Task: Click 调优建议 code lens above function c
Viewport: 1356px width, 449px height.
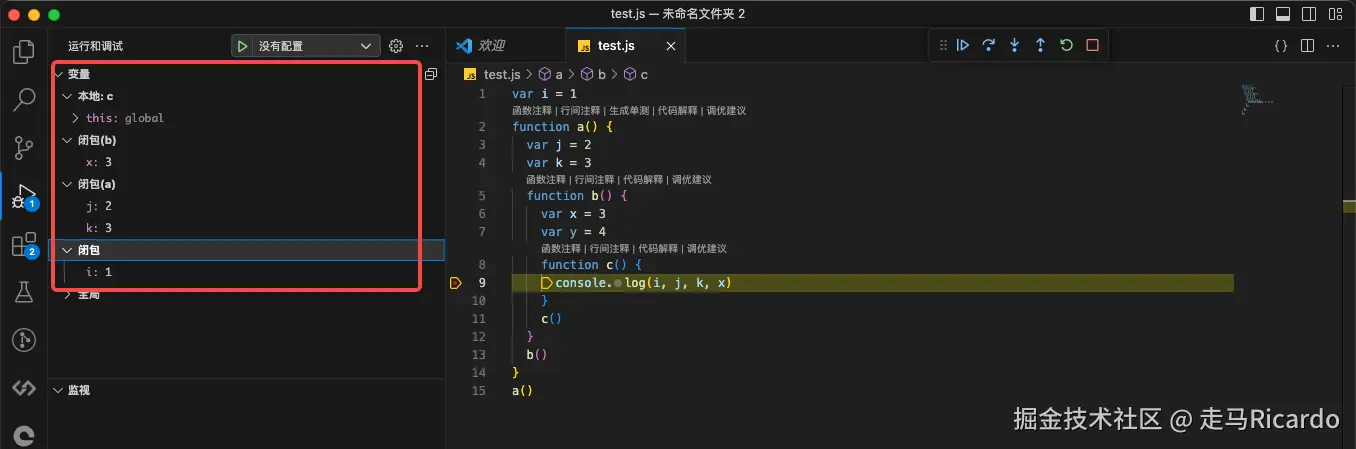Action: coord(706,249)
